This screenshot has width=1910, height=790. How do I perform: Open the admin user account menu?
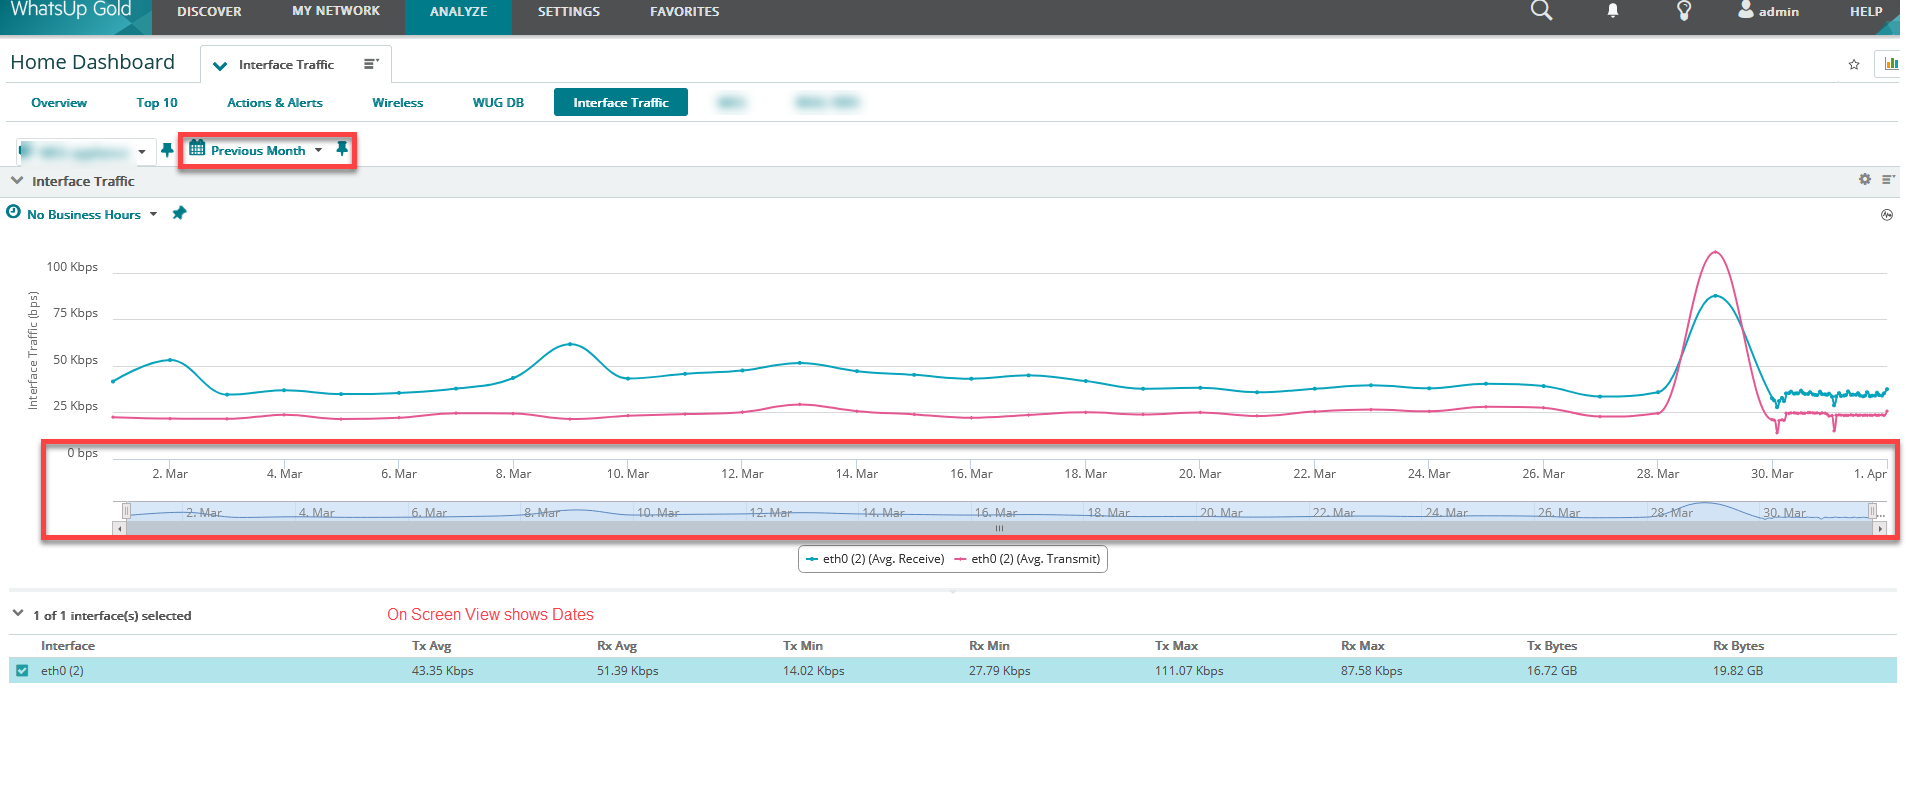coord(1768,11)
